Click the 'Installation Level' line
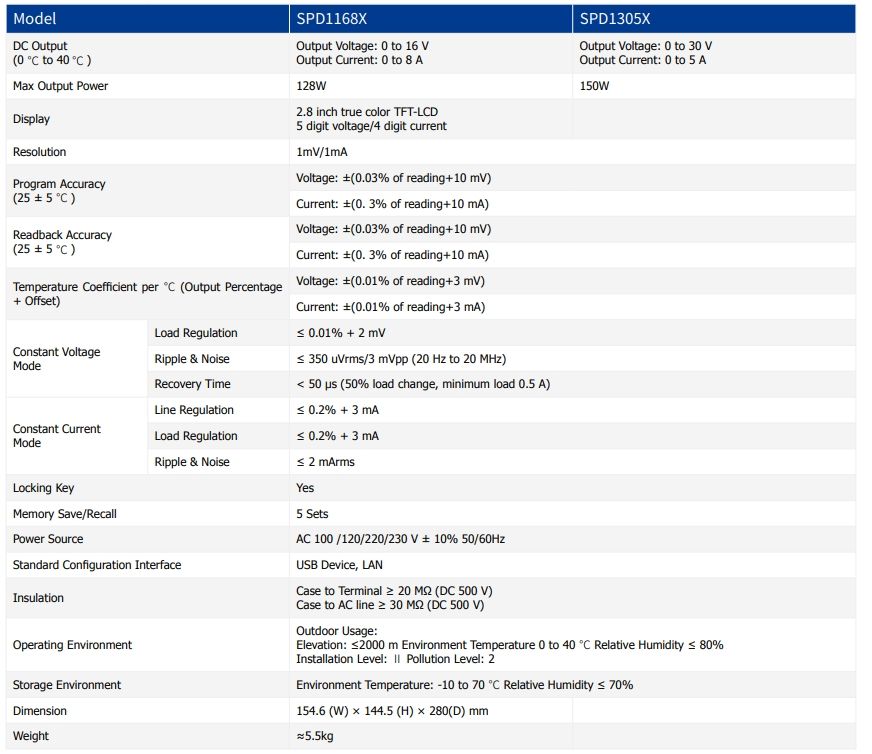872x754 pixels. click(x=395, y=659)
